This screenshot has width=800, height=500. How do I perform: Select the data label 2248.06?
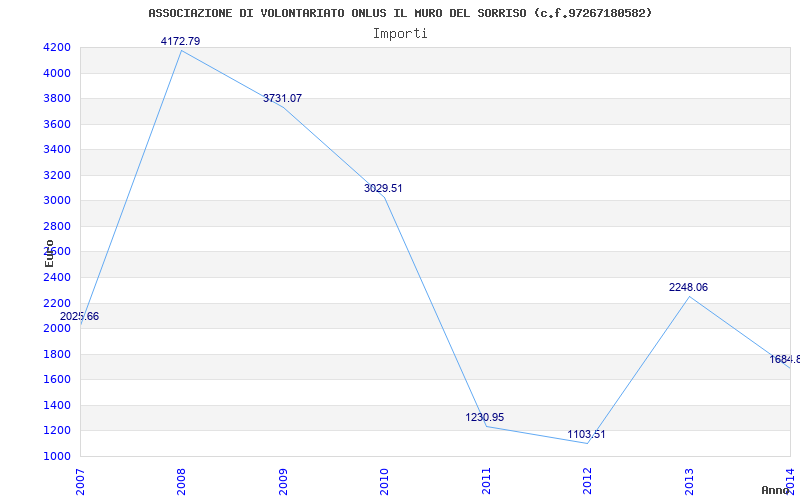tap(688, 287)
